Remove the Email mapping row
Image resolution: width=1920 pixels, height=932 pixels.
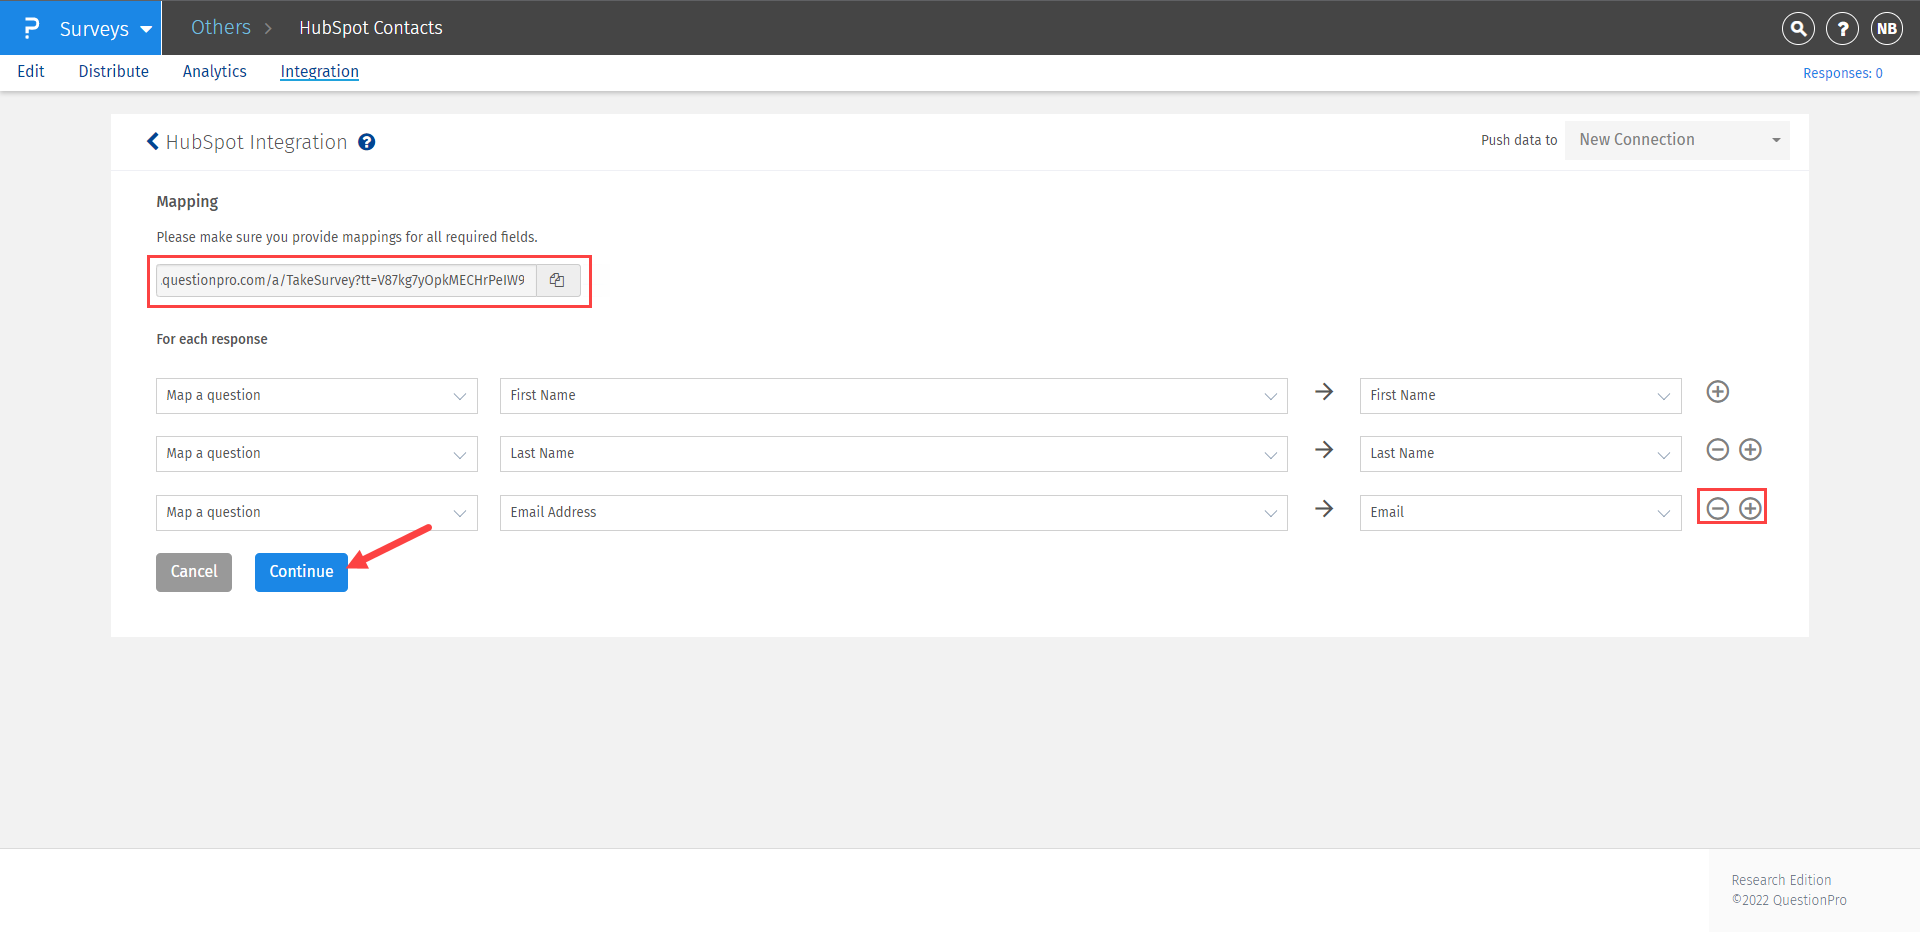pyautogui.click(x=1717, y=509)
